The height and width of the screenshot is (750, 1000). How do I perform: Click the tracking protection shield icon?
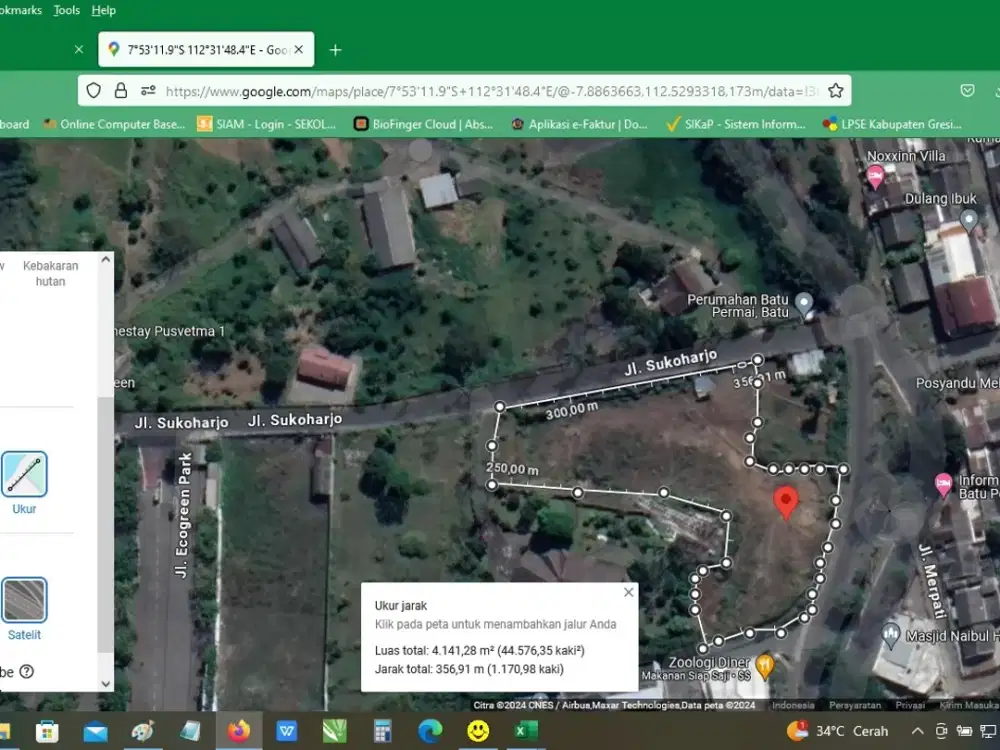(x=93, y=90)
